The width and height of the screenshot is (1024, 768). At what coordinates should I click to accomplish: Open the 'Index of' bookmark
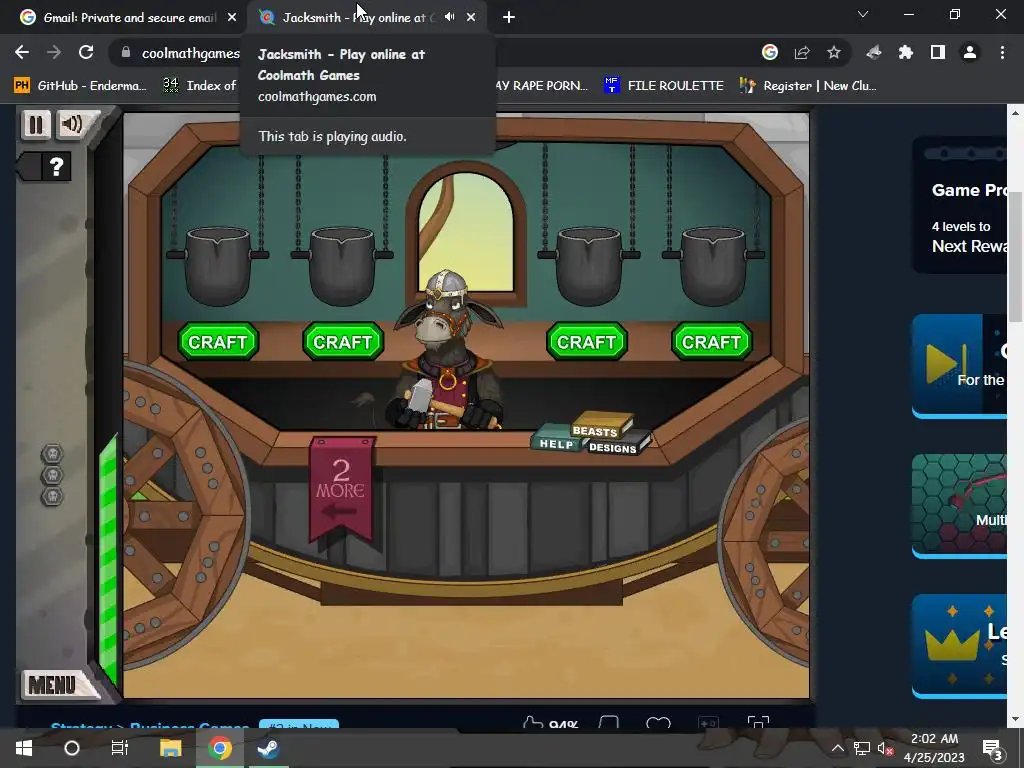200,86
